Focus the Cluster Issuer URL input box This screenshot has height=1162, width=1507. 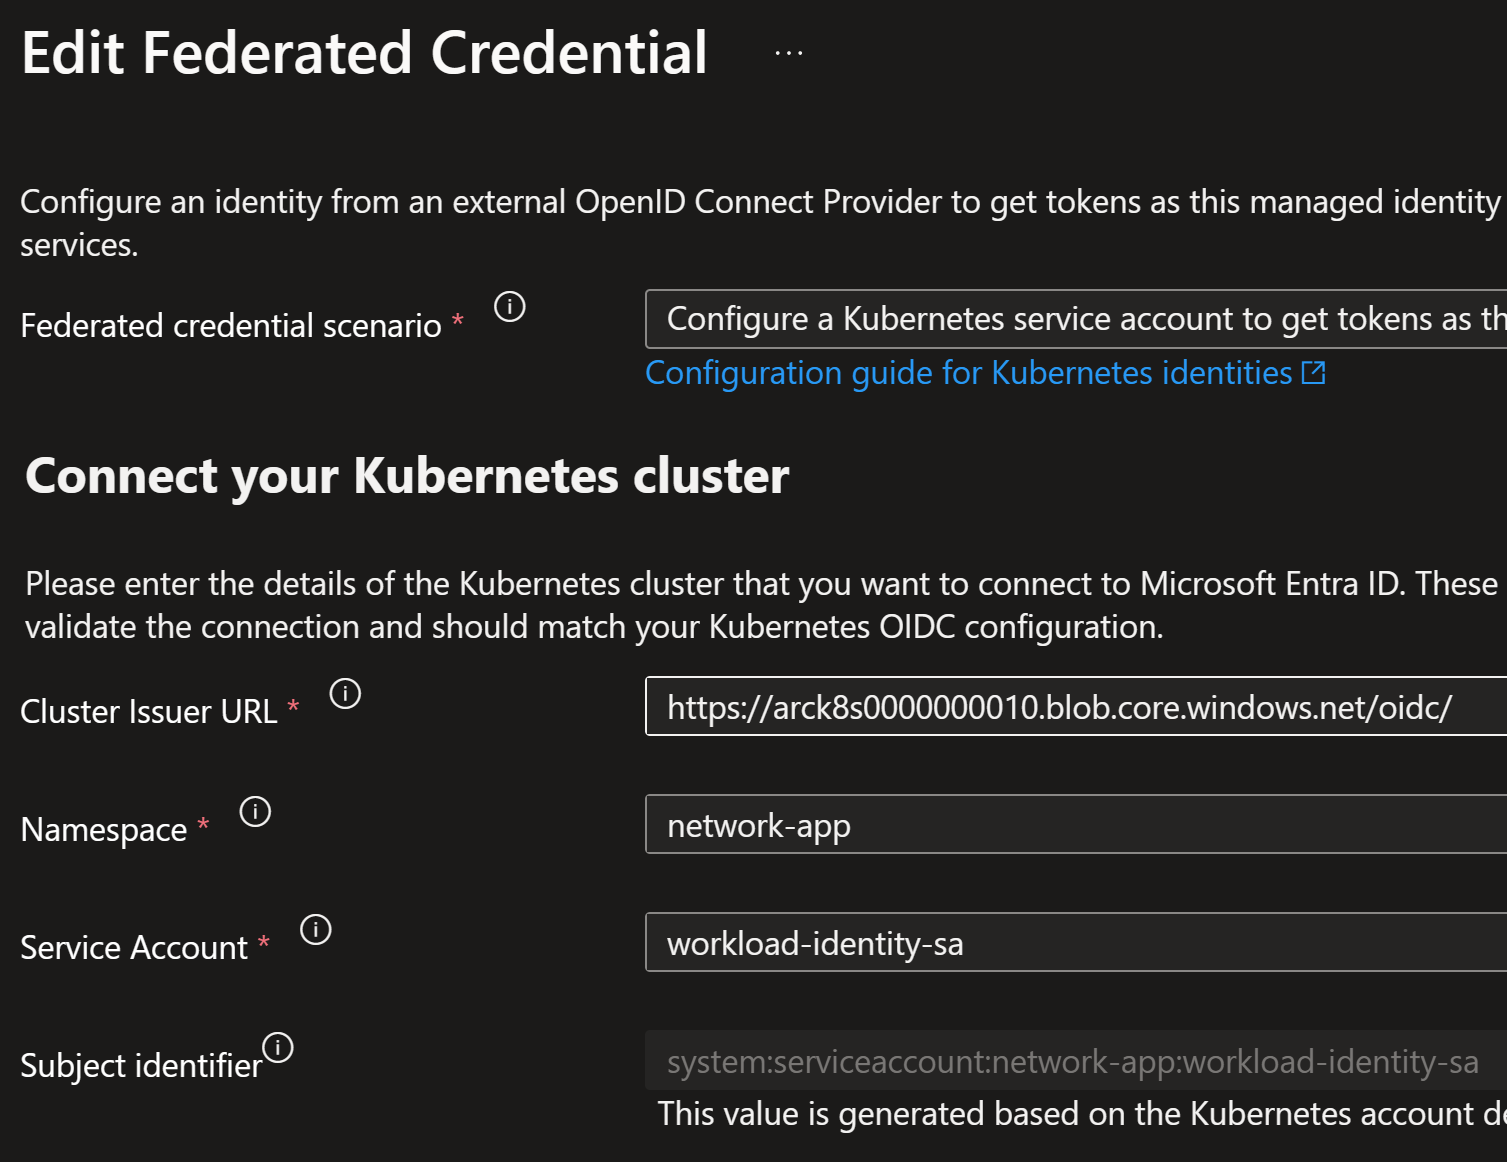(1076, 707)
